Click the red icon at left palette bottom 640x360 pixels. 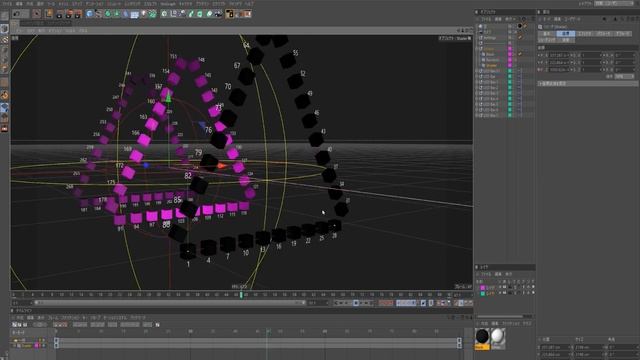point(4,129)
